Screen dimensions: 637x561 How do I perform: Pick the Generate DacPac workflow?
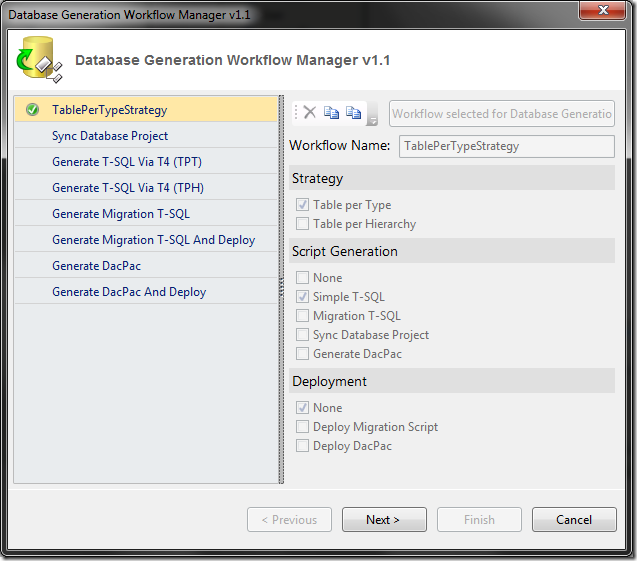[146, 266]
